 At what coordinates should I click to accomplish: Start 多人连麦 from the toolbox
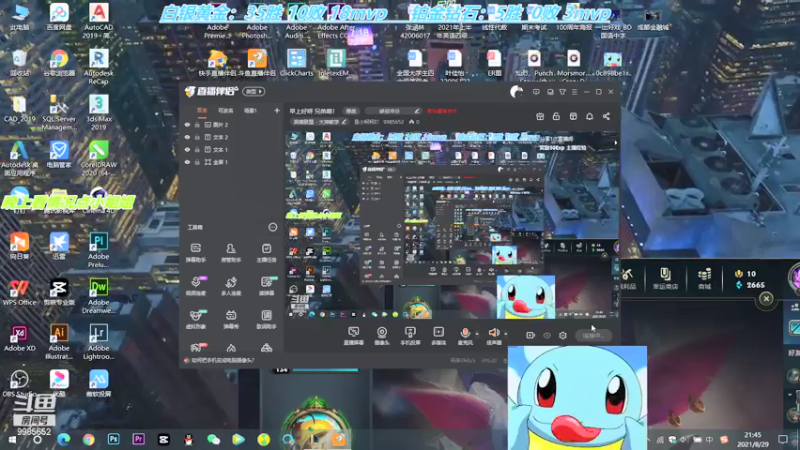[x=231, y=285]
